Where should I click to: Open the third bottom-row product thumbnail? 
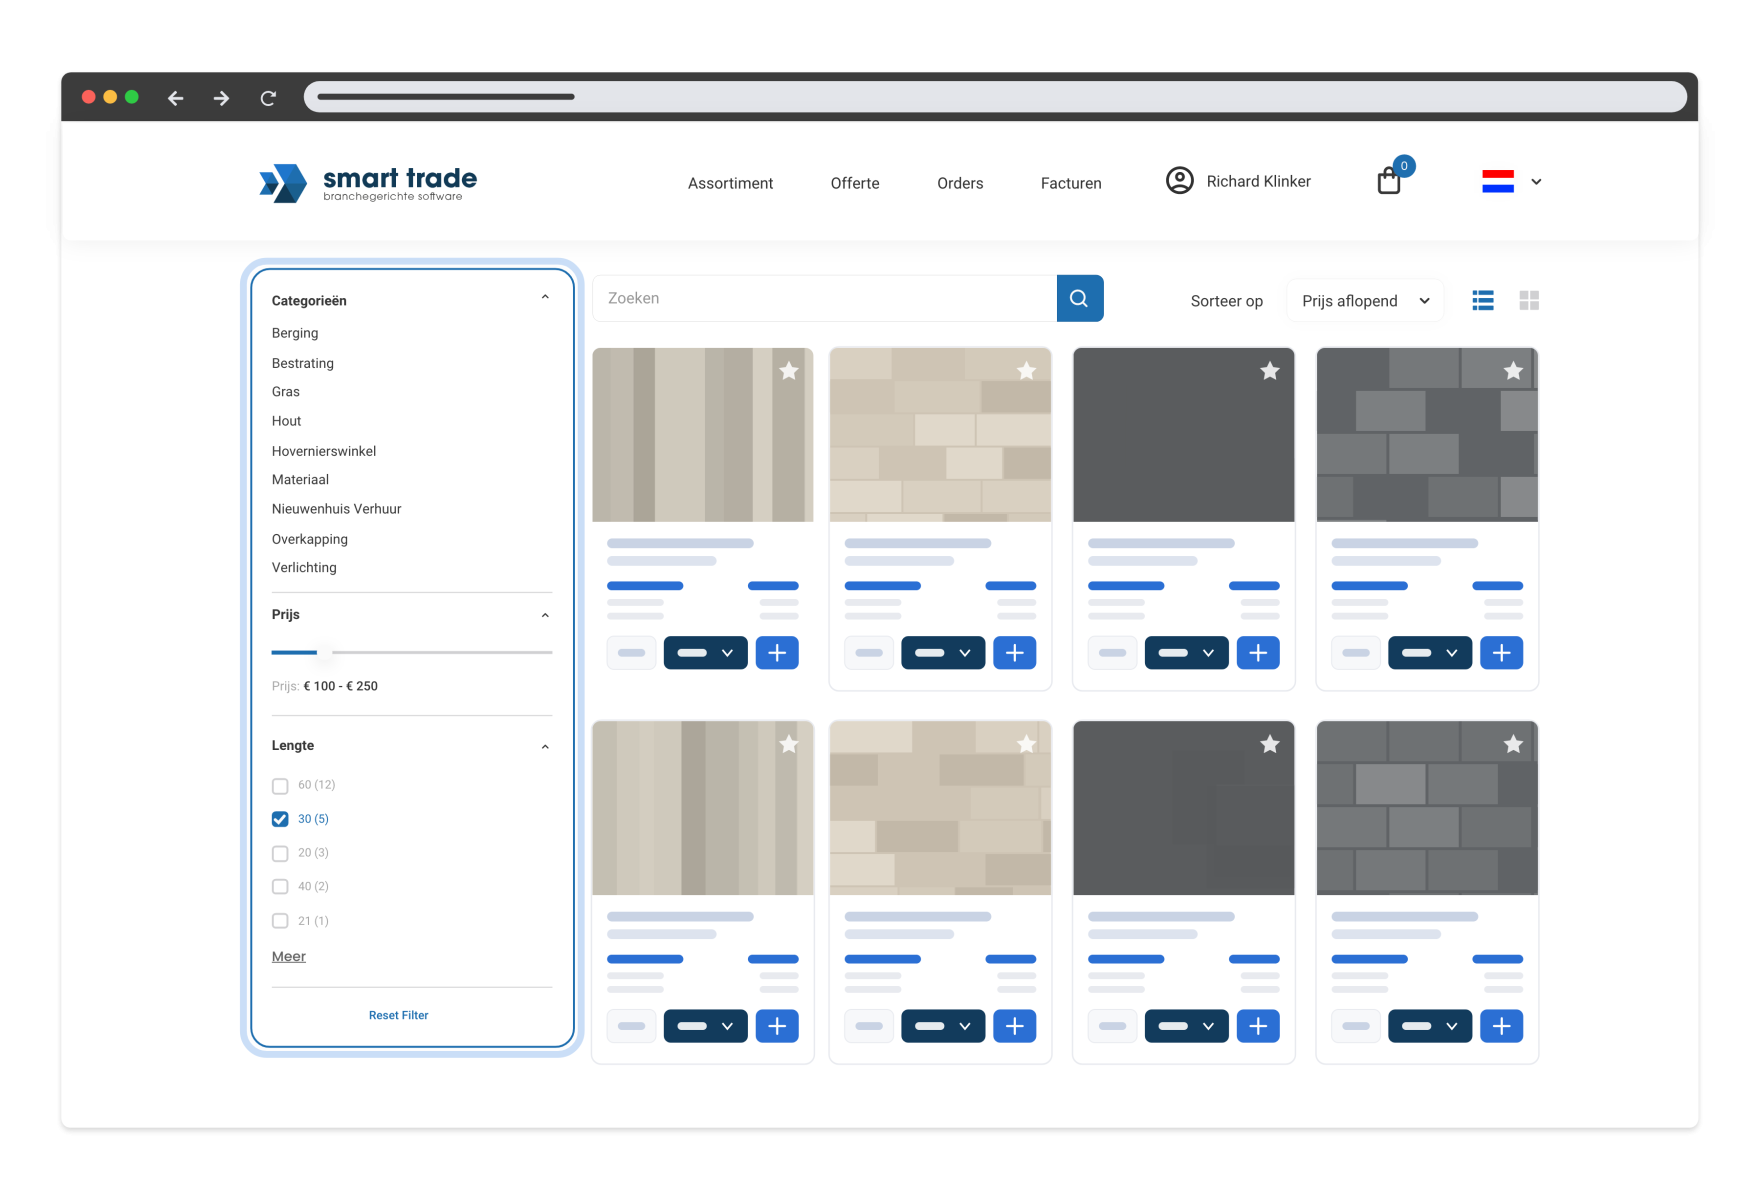coord(1184,808)
